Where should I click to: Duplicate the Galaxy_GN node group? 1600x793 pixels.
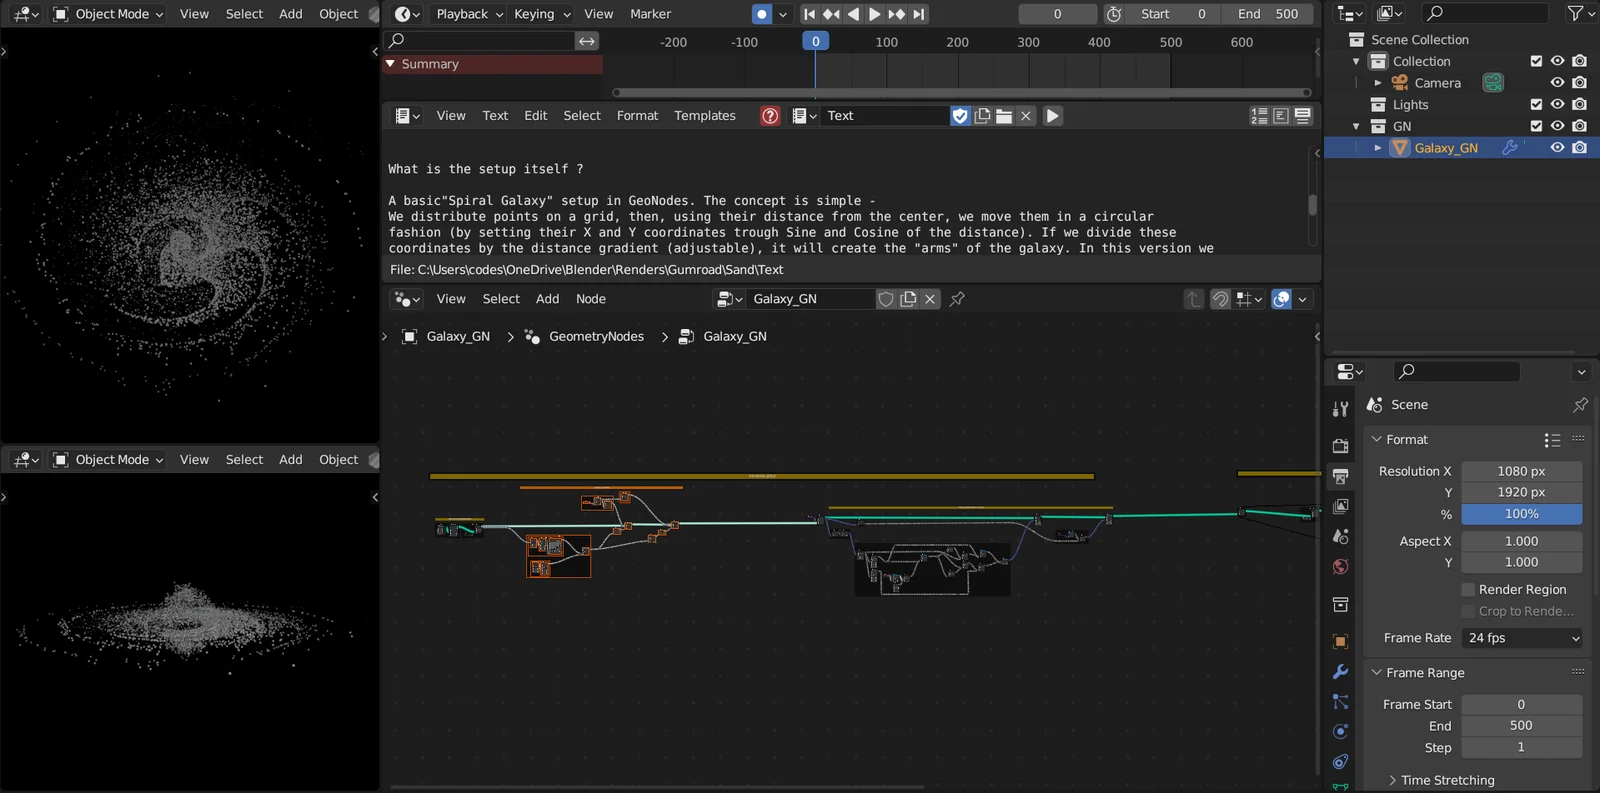tap(908, 299)
